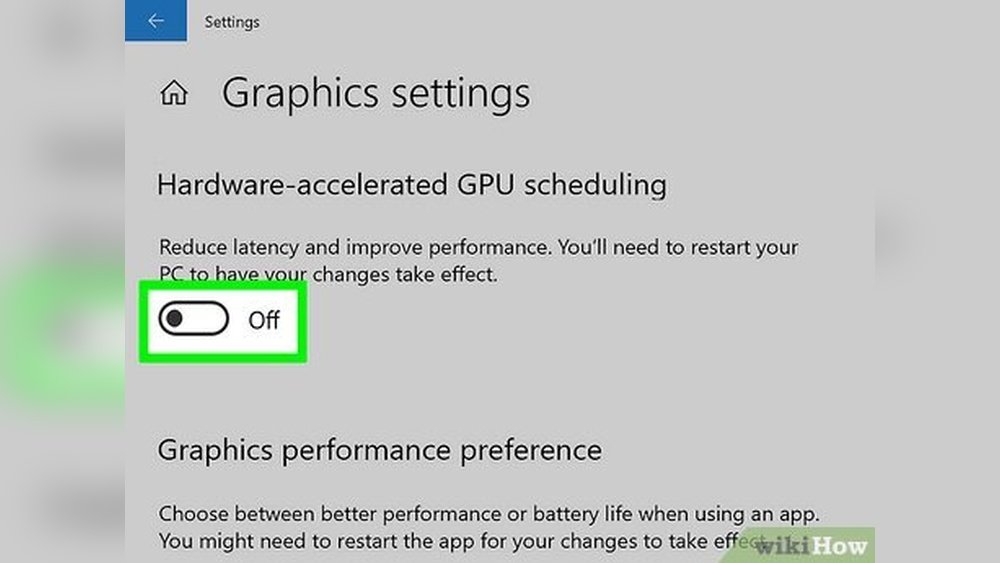Click the wikiHow watermark logo
1000x563 pixels.
[811, 546]
